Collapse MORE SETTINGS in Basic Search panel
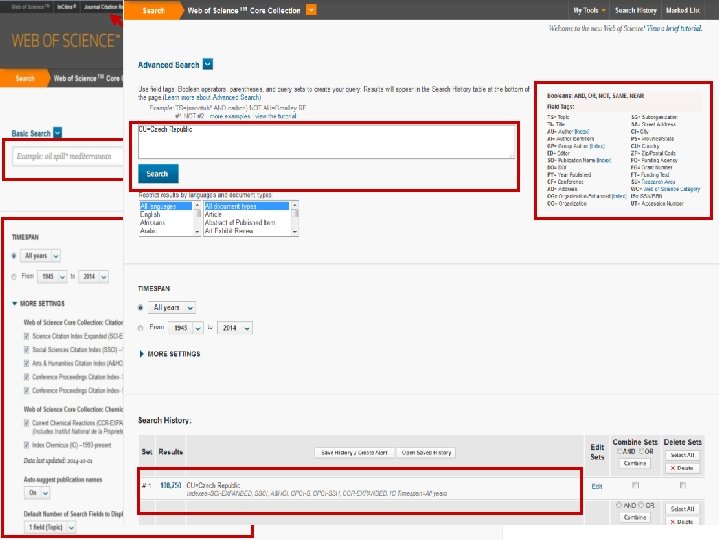 pyautogui.click(x=38, y=304)
